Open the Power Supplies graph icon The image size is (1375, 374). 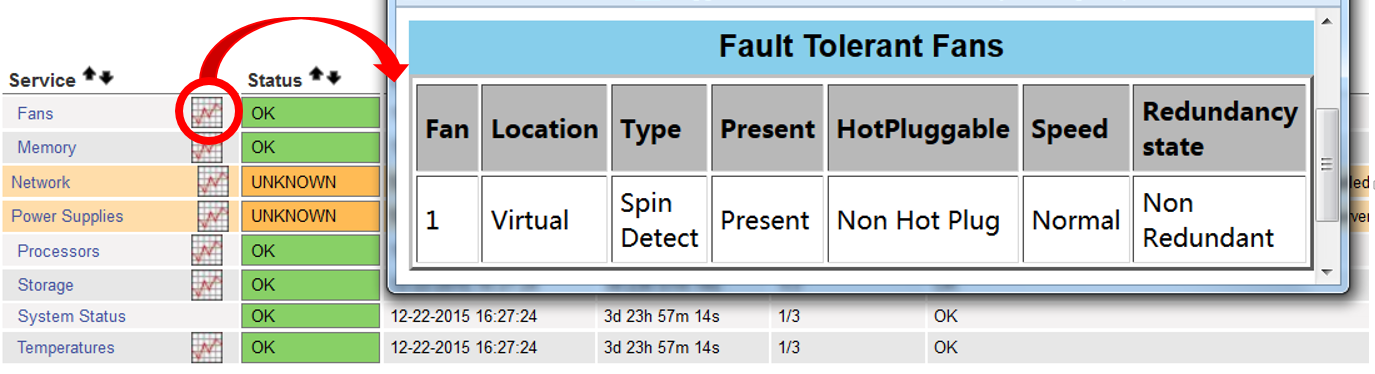tap(213, 216)
